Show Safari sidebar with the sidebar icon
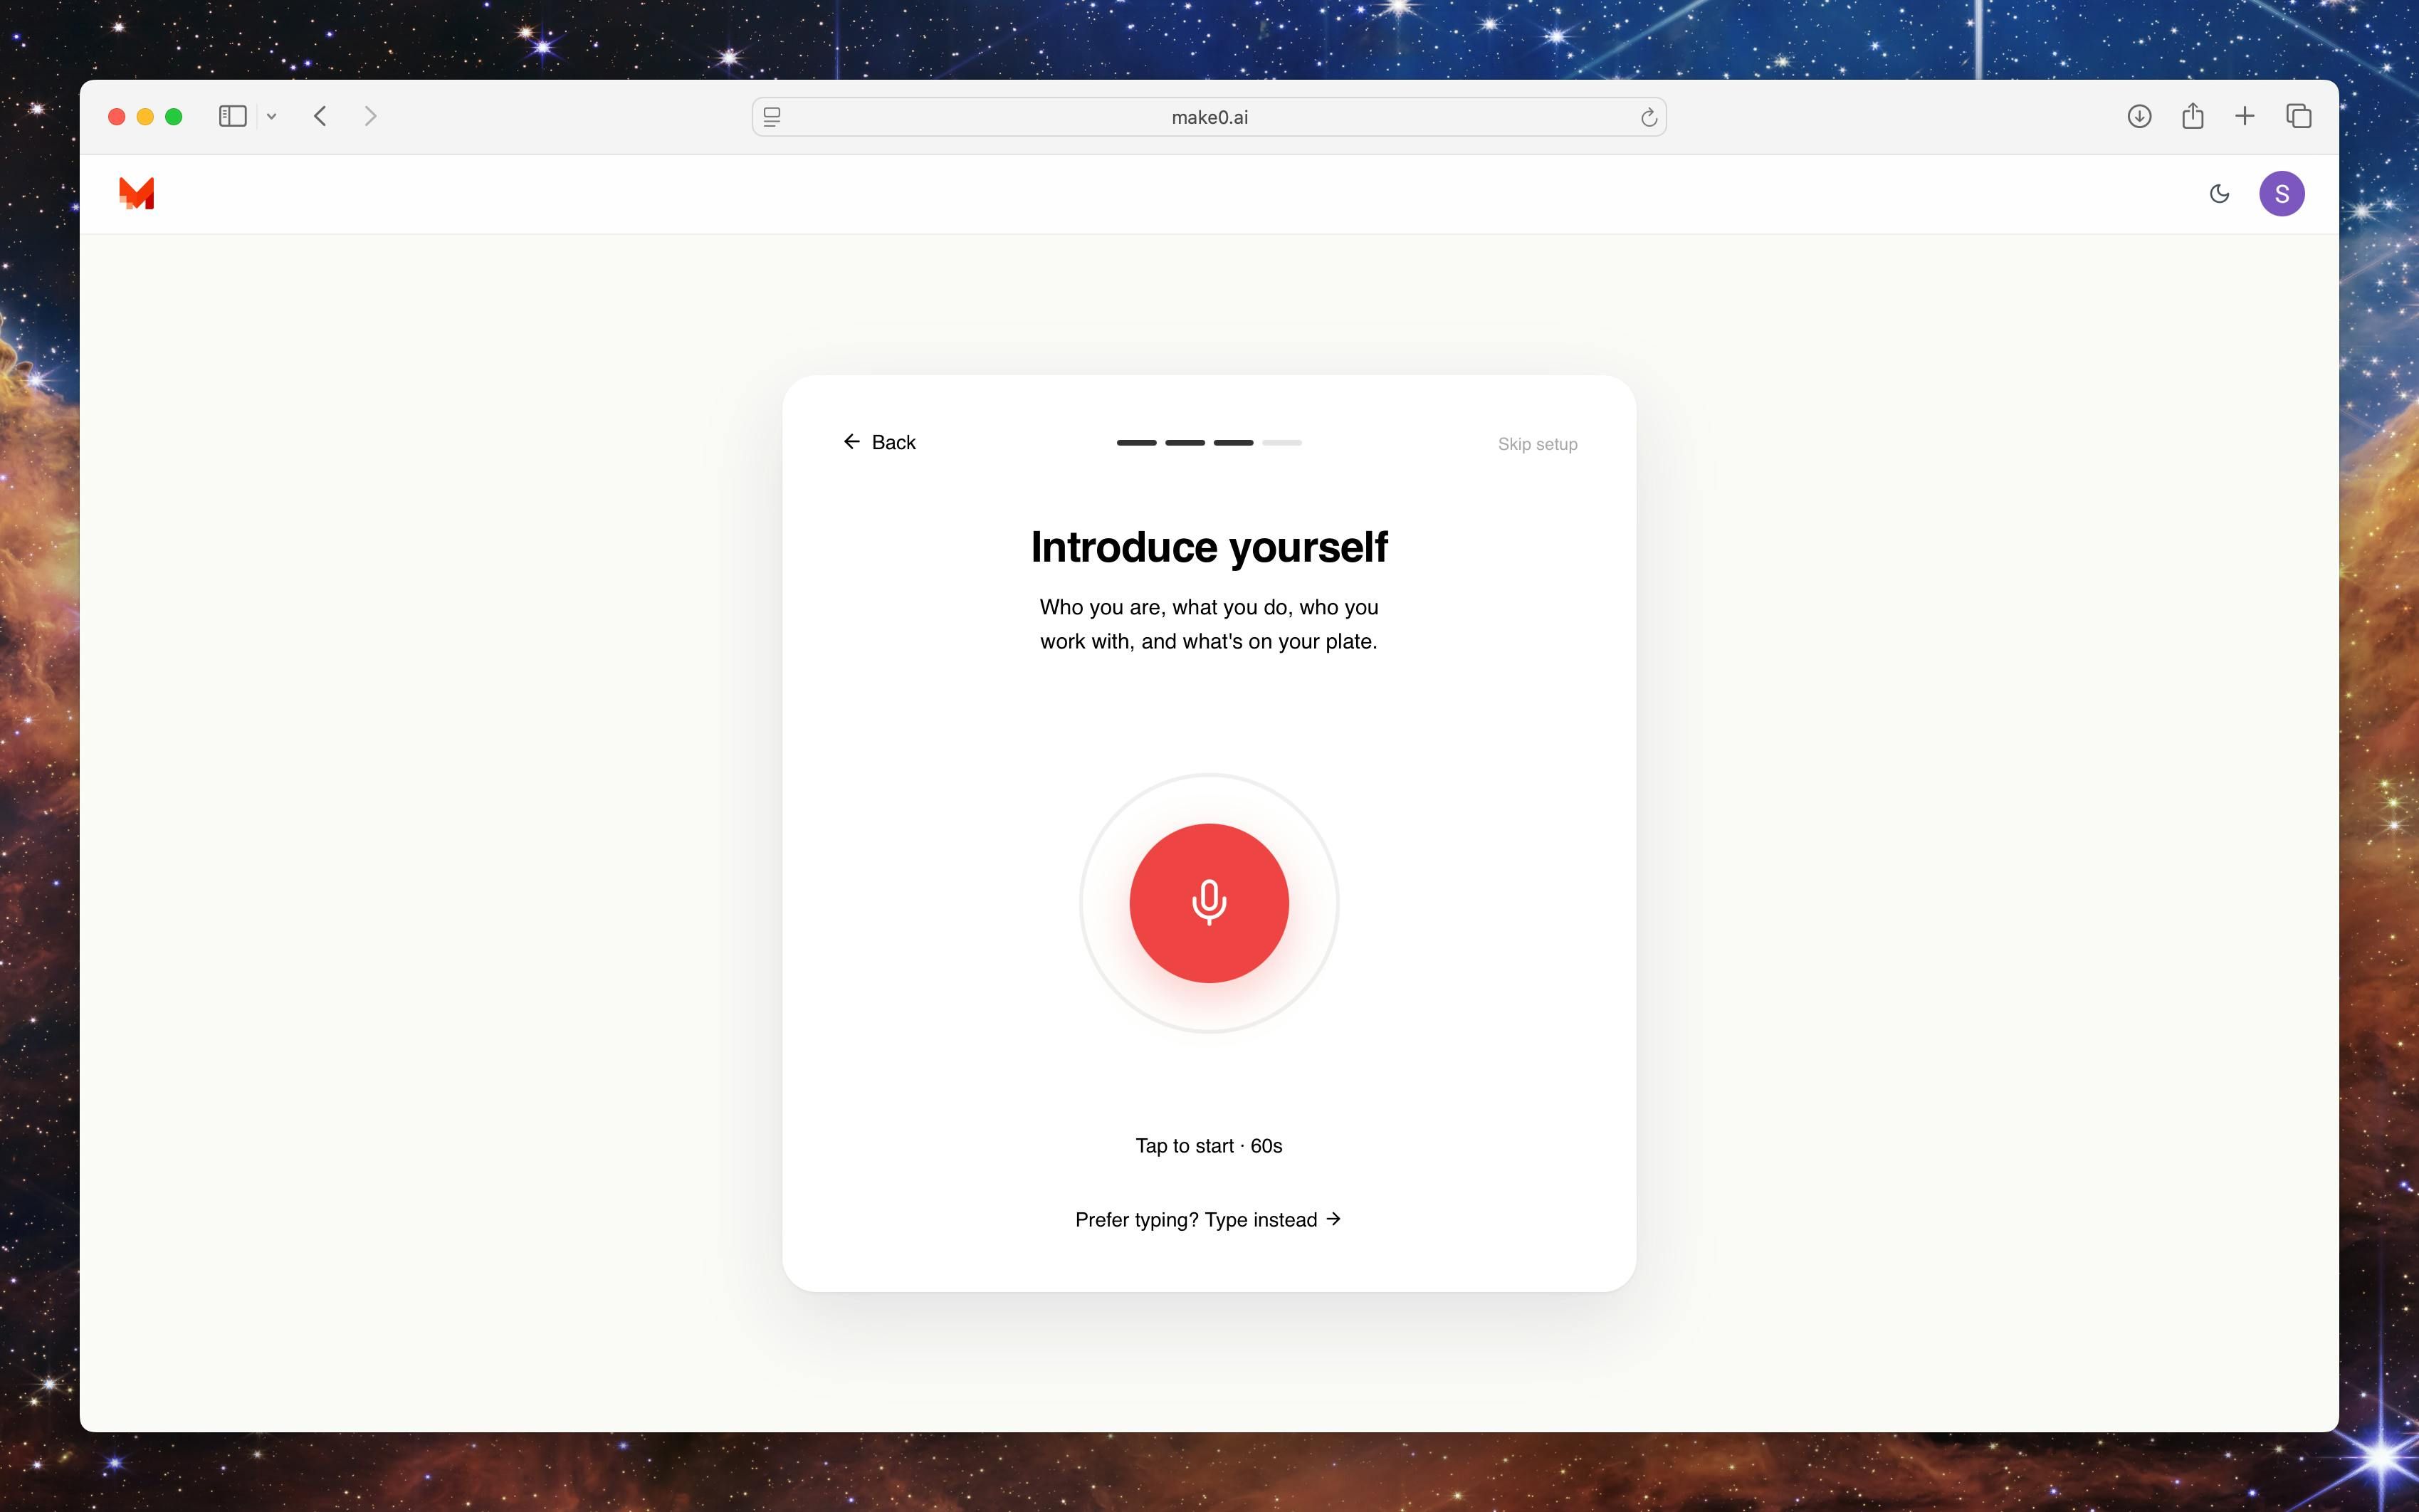This screenshot has width=2419, height=1512. [232, 116]
